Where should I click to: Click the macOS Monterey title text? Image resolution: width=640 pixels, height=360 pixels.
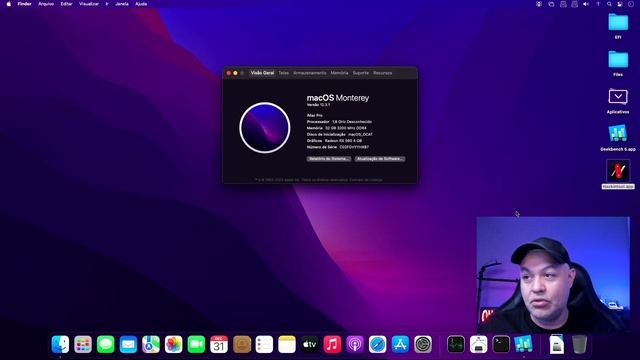point(338,98)
